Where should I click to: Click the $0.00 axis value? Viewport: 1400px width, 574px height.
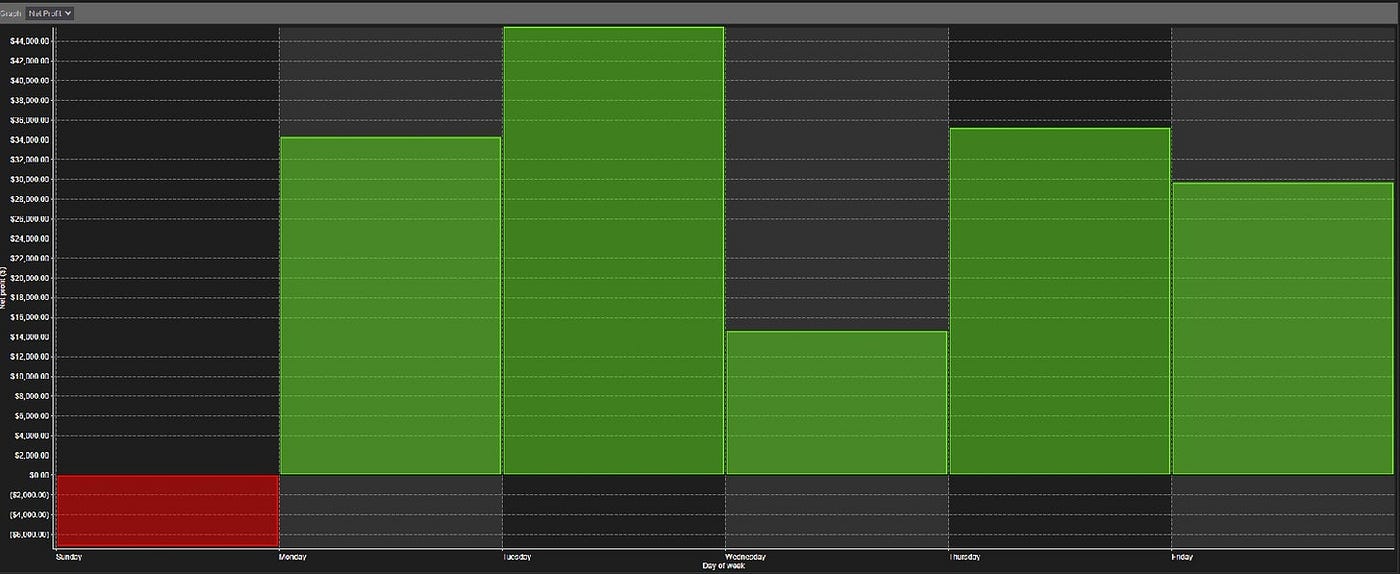click(x=41, y=475)
